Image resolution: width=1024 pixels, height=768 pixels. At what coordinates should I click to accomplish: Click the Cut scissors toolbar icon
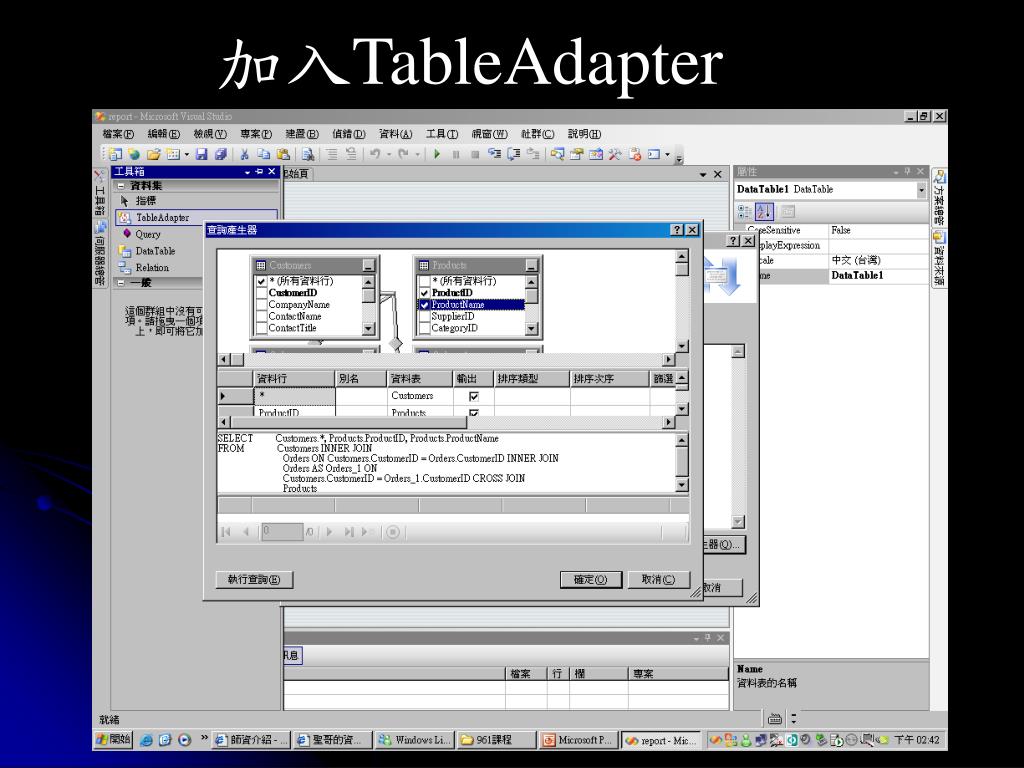coord(244,154)
